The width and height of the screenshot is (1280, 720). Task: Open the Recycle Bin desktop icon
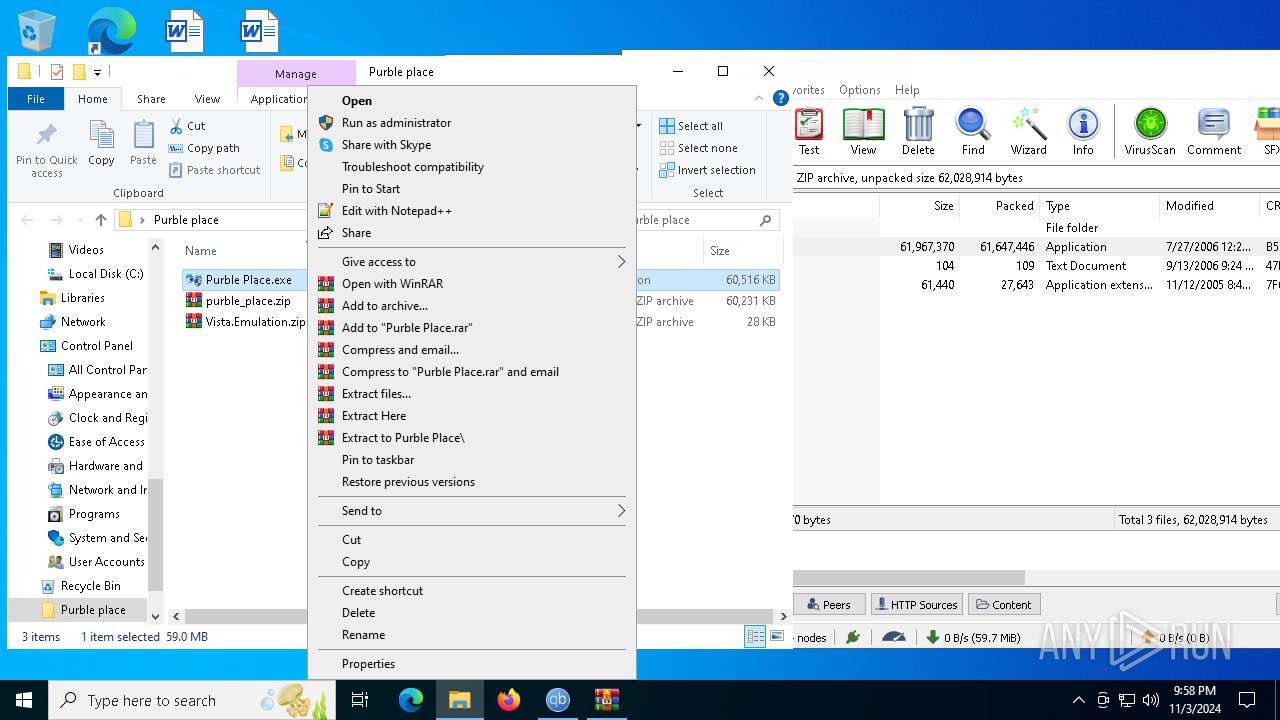pyautogui.click(x=38, y=32)
